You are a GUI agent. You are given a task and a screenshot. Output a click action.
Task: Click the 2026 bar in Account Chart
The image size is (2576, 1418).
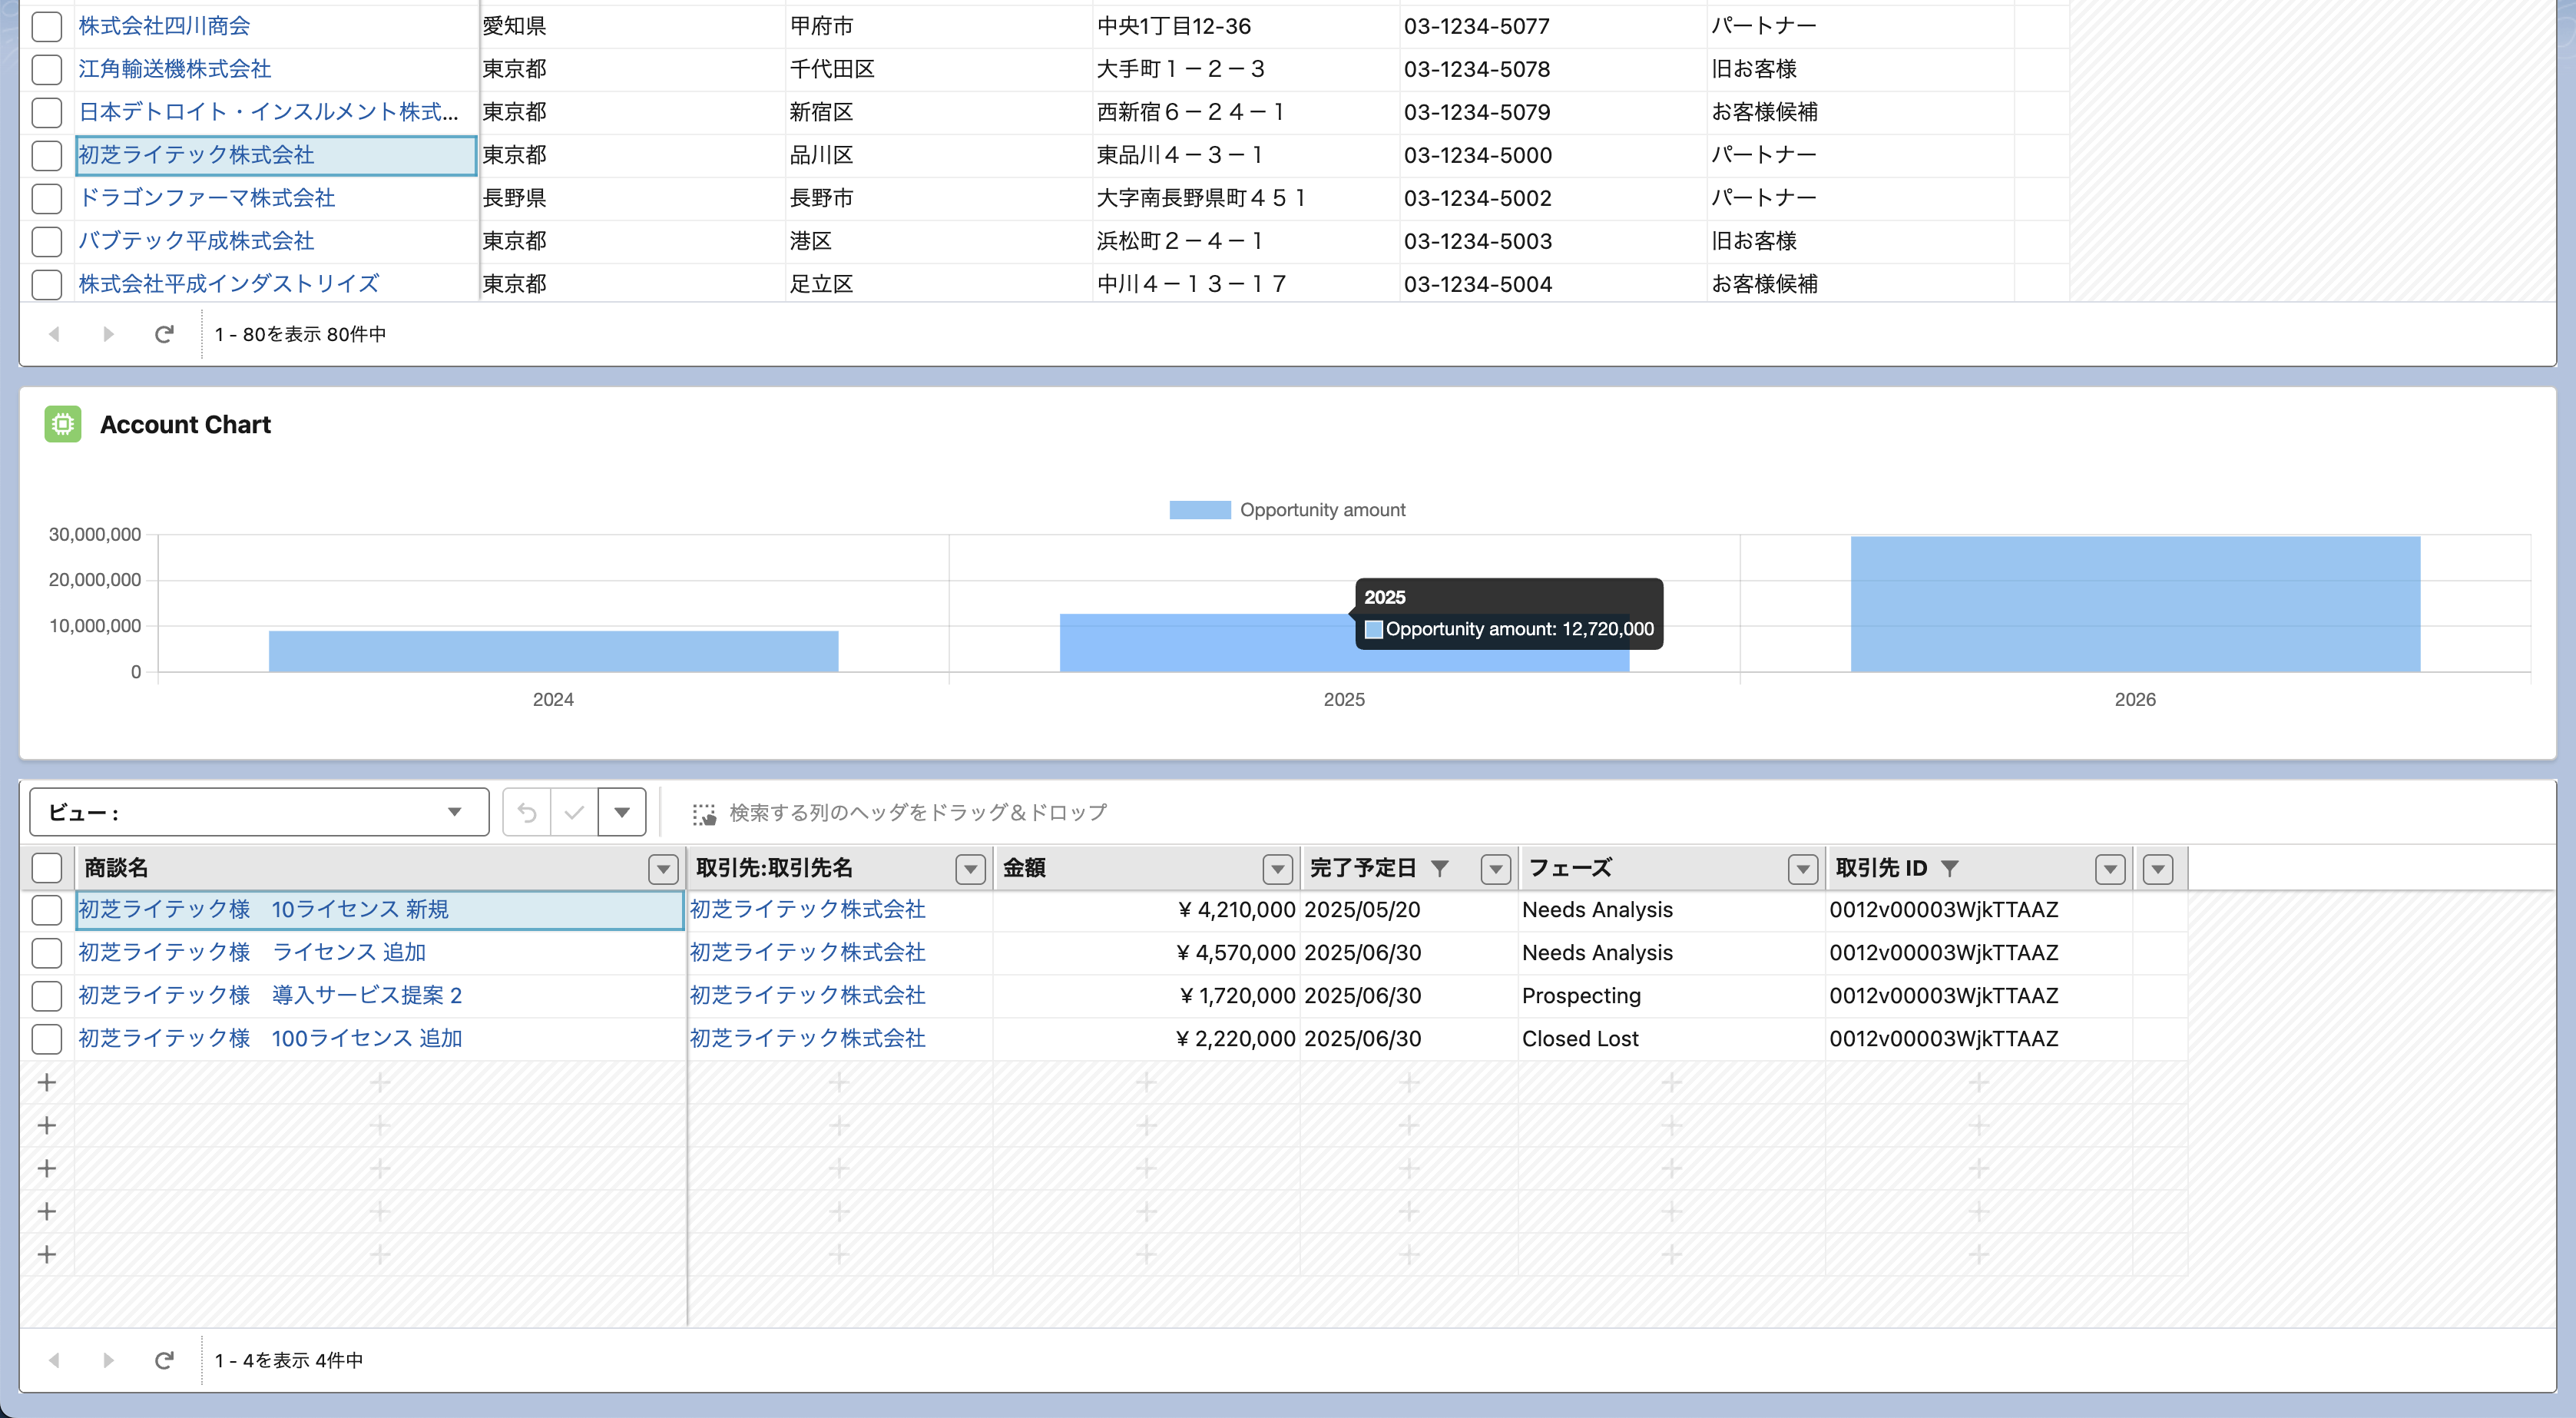coord(2134,604)
